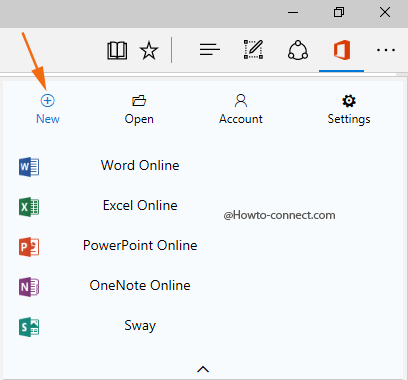Image resolution: width=408 pixels, height=380 pixels.
Task: Click the Account person icon
Action: click(241, 100)
